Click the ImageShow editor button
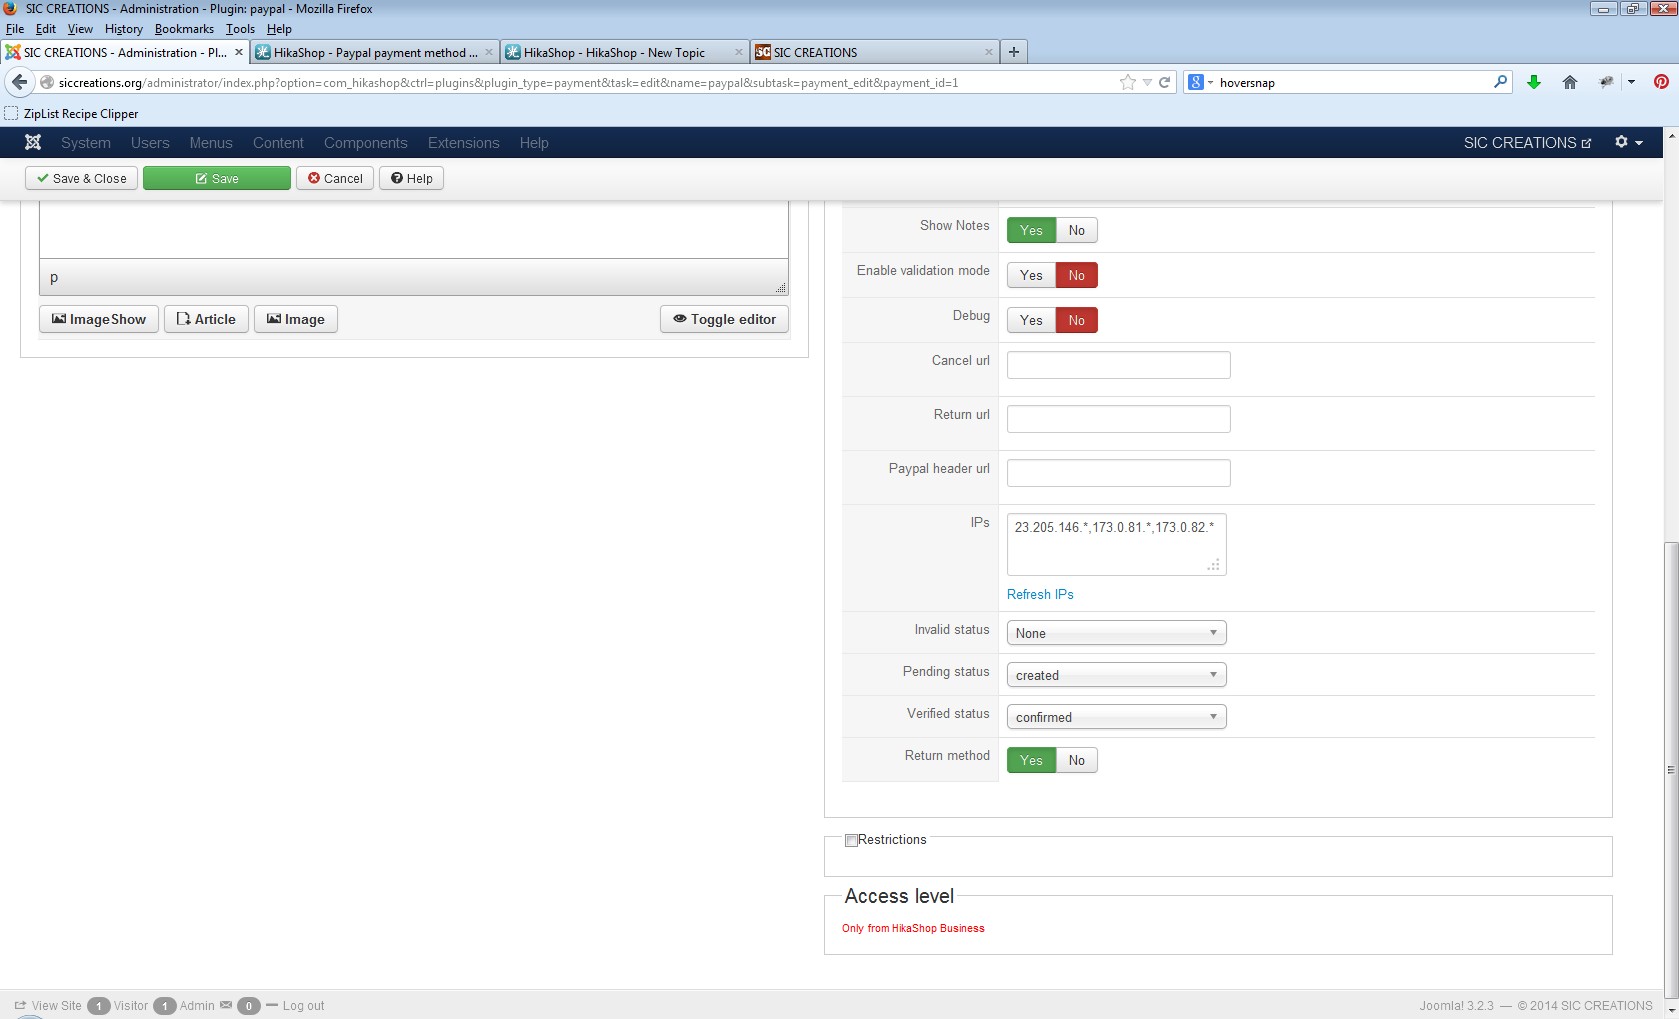The width and height of the screenshot is (1679, 1019). [x=99, y=319]
